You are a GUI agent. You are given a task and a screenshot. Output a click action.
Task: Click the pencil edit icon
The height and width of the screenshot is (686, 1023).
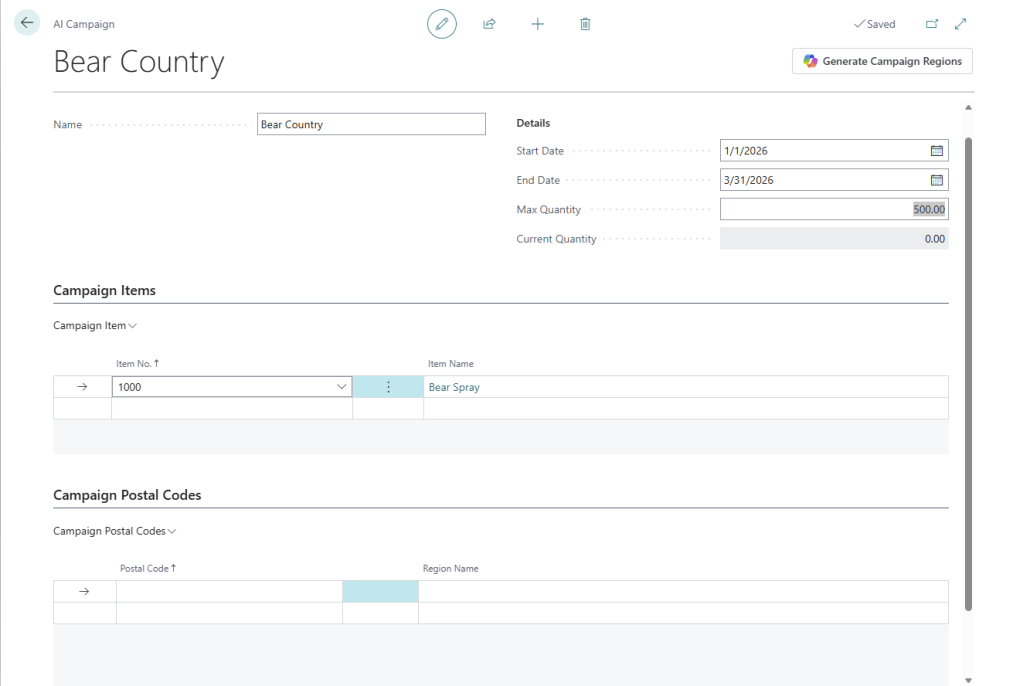(441, 24)
